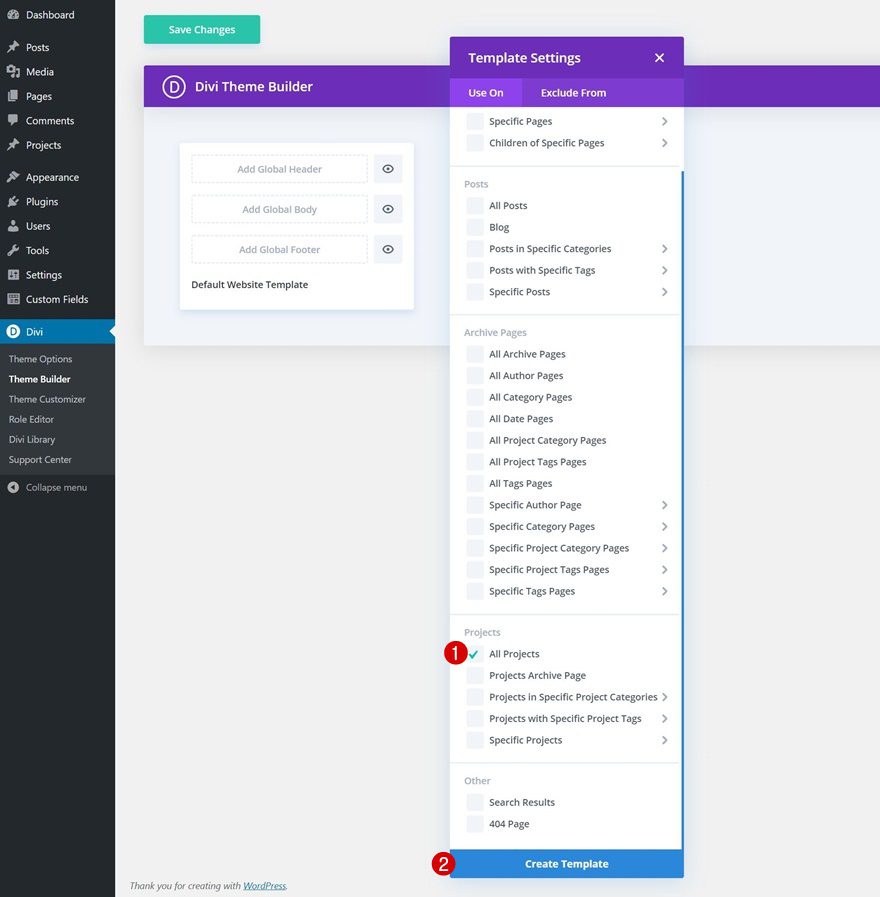Uncheck the All Projects checkbox

473,653
